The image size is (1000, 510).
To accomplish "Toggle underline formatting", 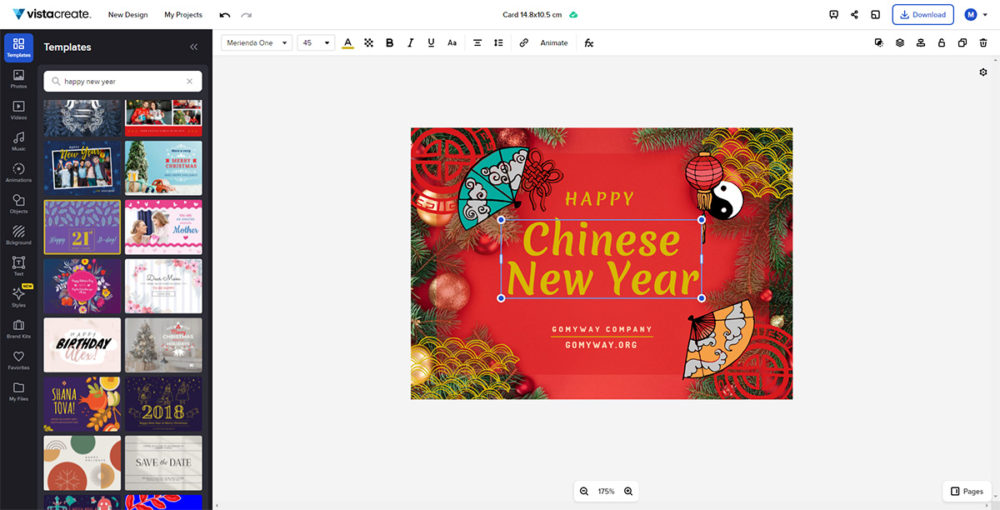I will pyautogui.click(x=431, y=43).
